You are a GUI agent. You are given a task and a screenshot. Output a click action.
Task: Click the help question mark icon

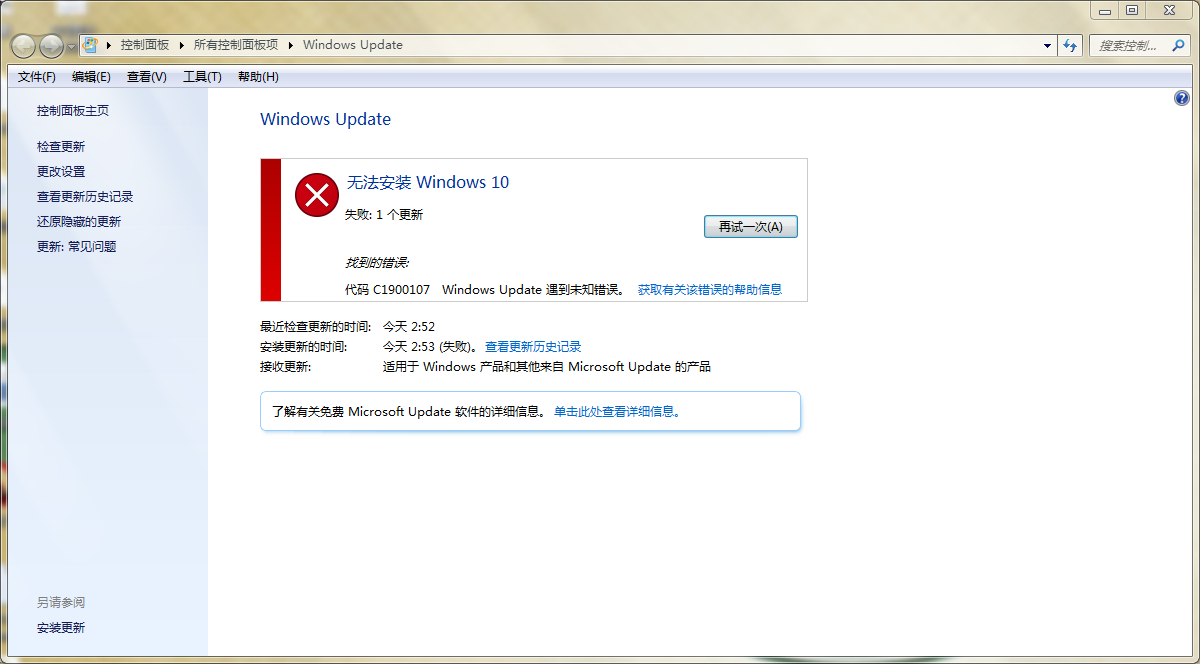pos(1182,98)
